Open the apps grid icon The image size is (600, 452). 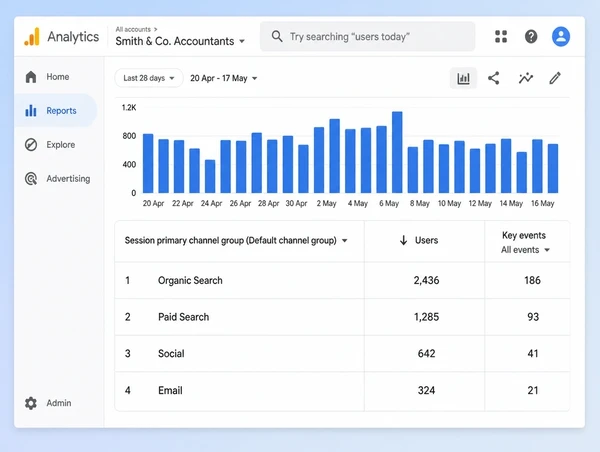[x=501, y=37]
